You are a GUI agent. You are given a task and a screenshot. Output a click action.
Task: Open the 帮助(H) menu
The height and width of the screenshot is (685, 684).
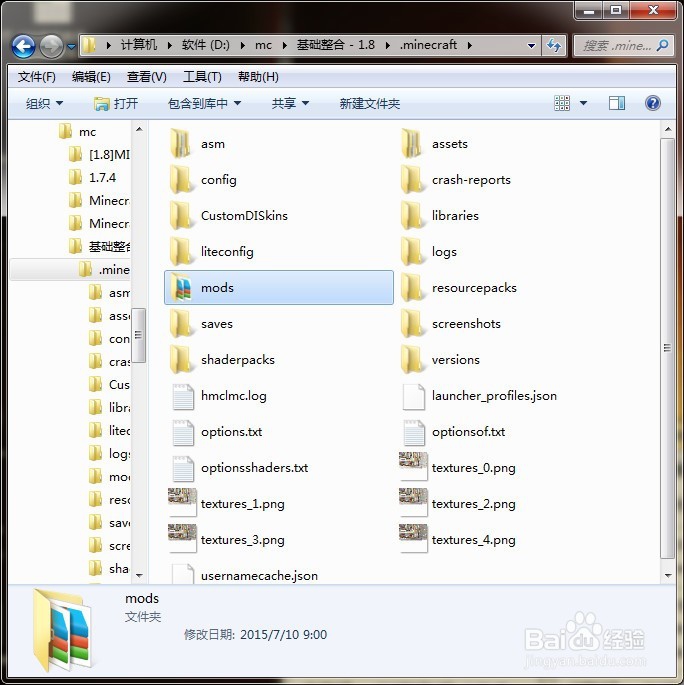pyautogui.click(x=258, y=77)
